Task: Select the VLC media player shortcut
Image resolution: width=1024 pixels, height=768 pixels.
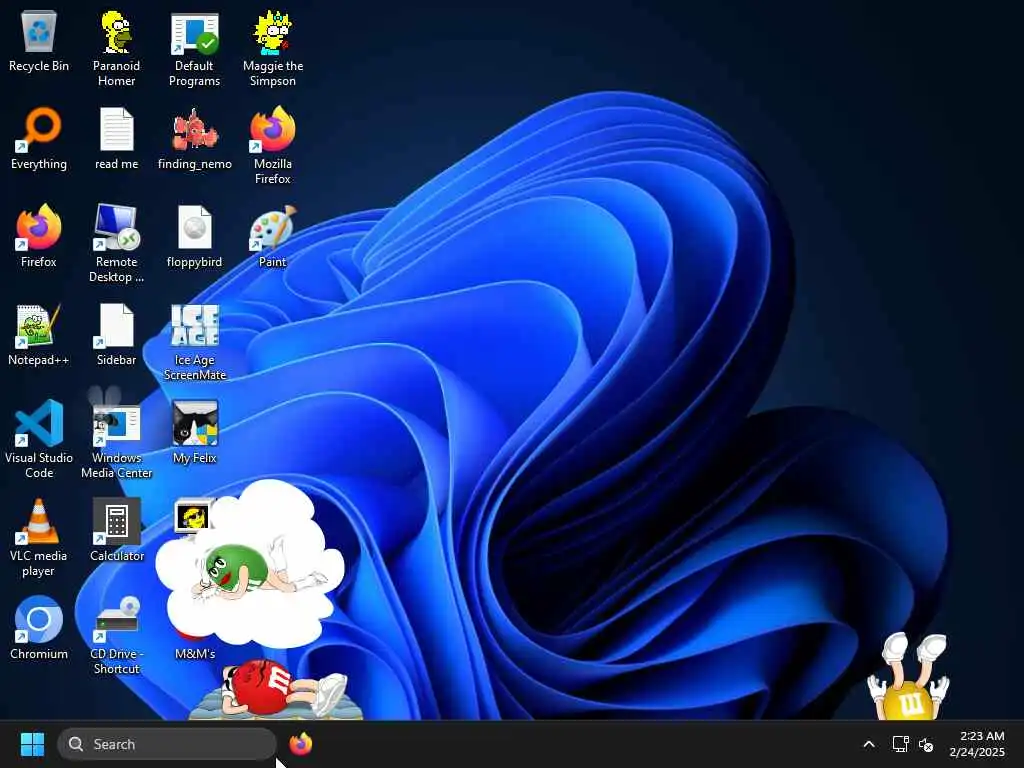Action: 39,521
